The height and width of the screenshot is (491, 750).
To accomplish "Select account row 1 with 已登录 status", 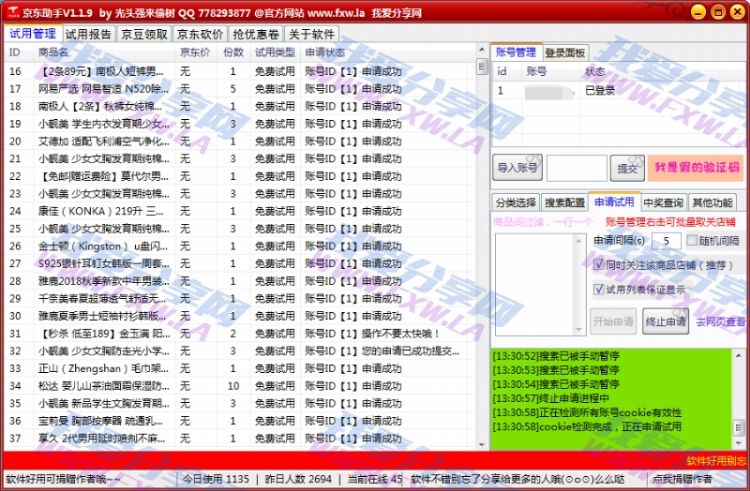I will [x=617, y=90].
